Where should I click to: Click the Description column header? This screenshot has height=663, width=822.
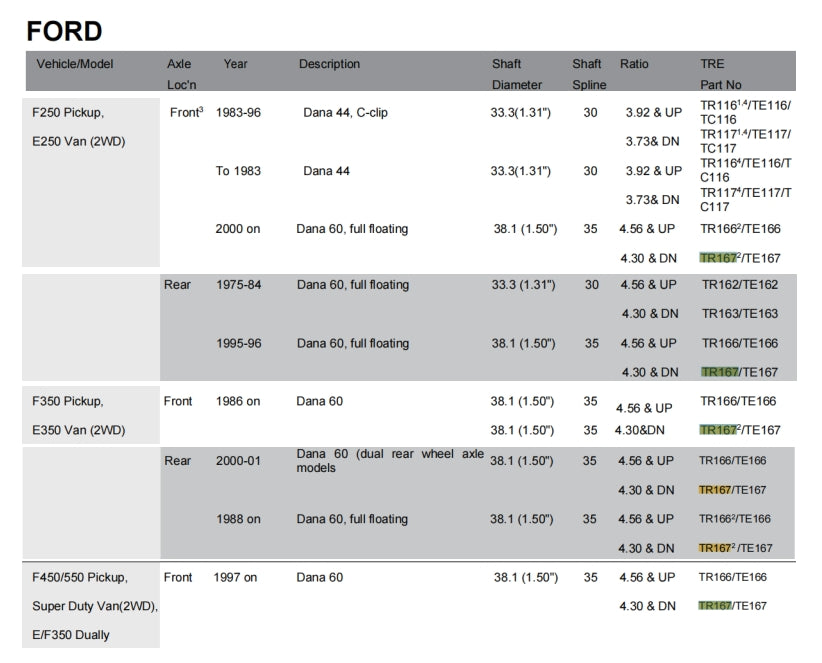[x=329, y=64]
